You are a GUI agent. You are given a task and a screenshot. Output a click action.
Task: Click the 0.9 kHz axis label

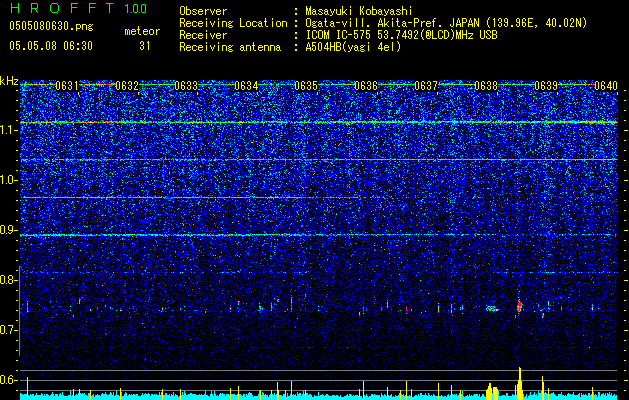click(x=9, y=230)
